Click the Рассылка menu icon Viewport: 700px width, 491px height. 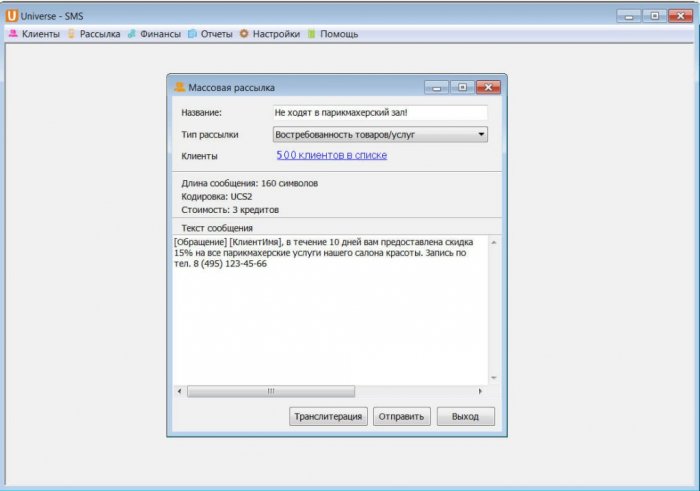(71, 34)
